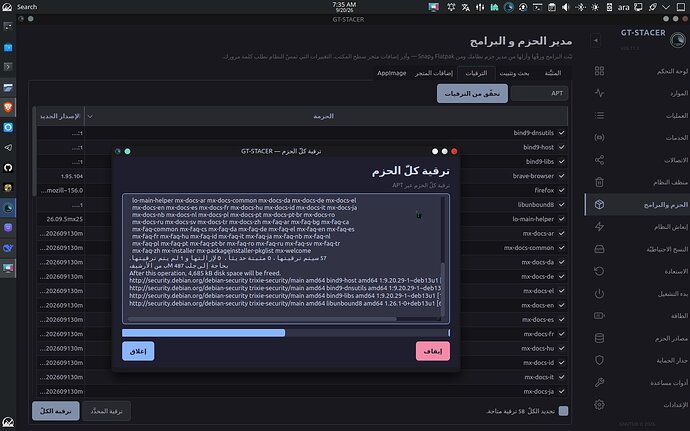Open Telegram from the left dock
The image size is (690, 431).
8,147
